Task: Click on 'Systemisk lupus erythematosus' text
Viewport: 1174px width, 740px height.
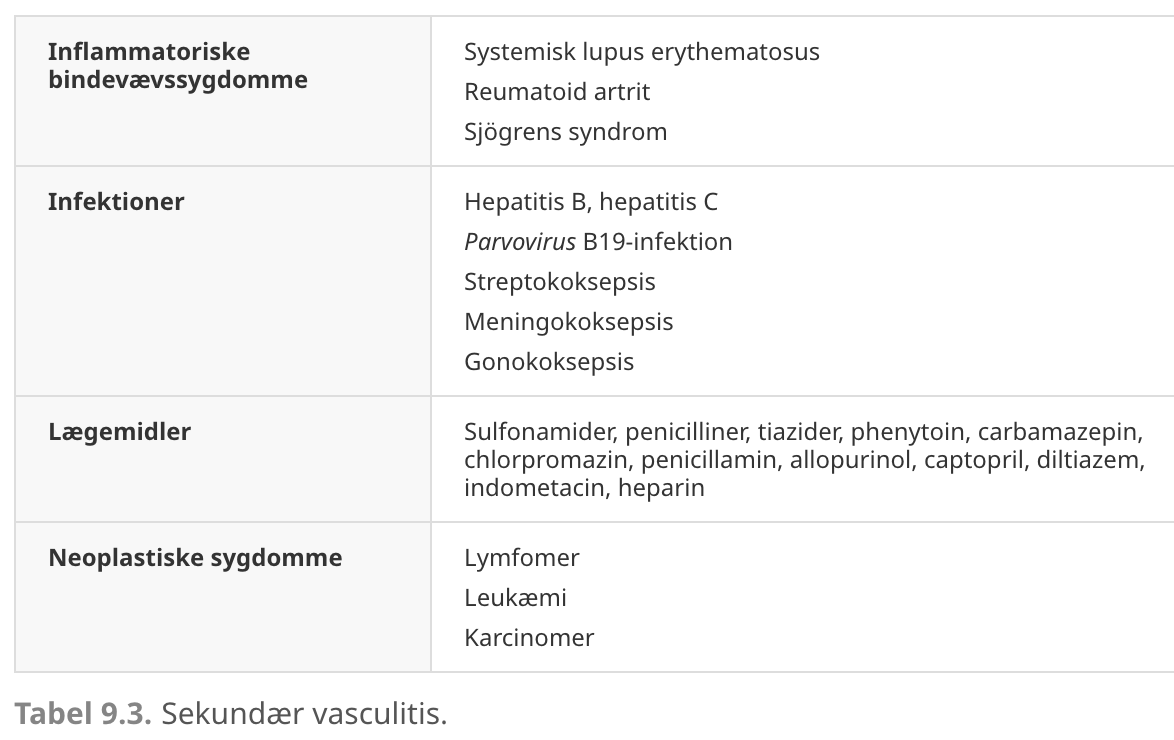Action: (x=642, y=52)
